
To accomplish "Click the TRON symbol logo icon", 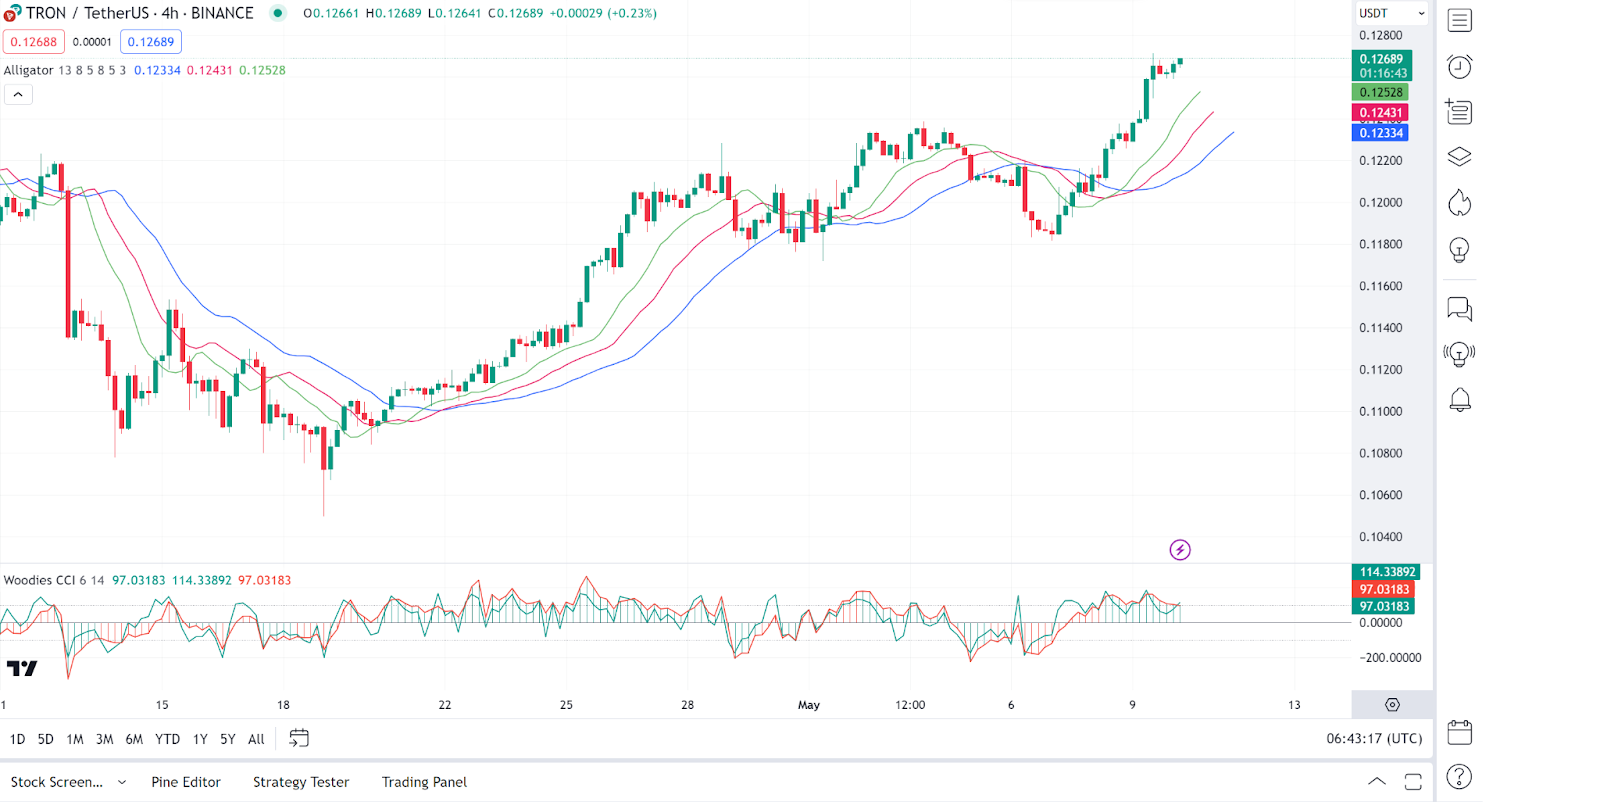I will click(11, 13).
